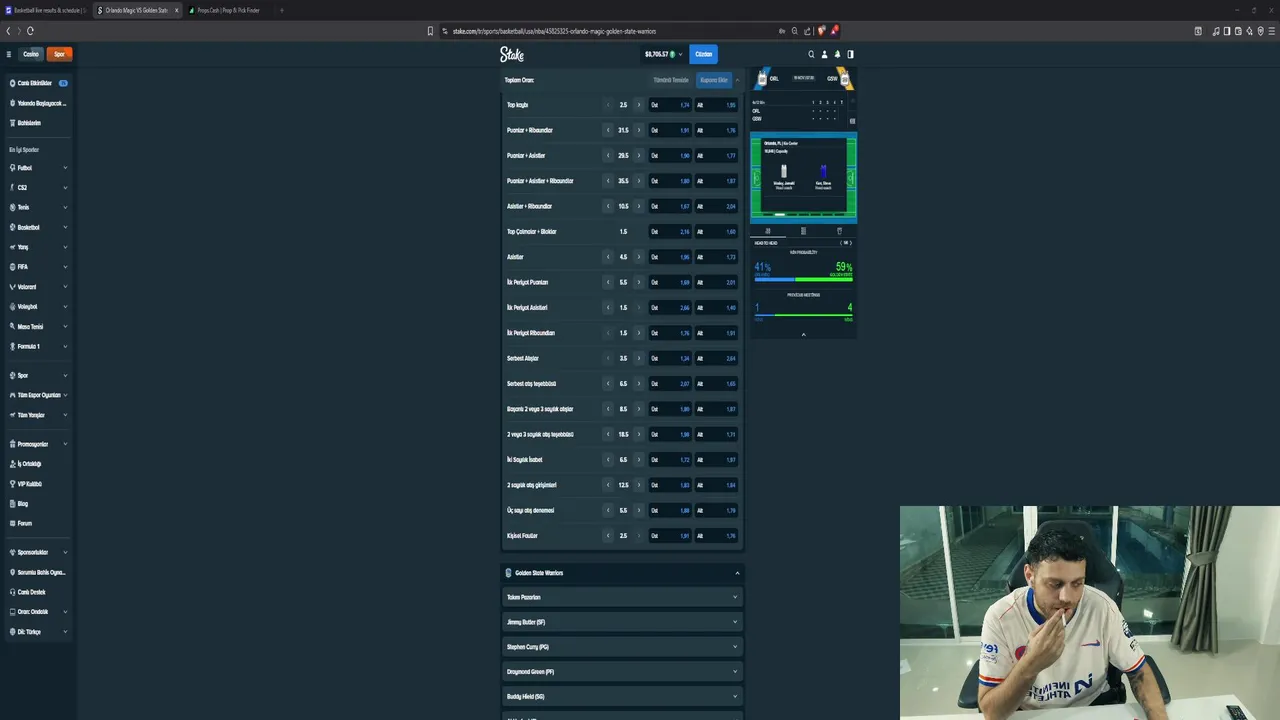Select Üst odds for Top kaybı
This screenshot has height=720, width=1280.
tap(671, 105)
